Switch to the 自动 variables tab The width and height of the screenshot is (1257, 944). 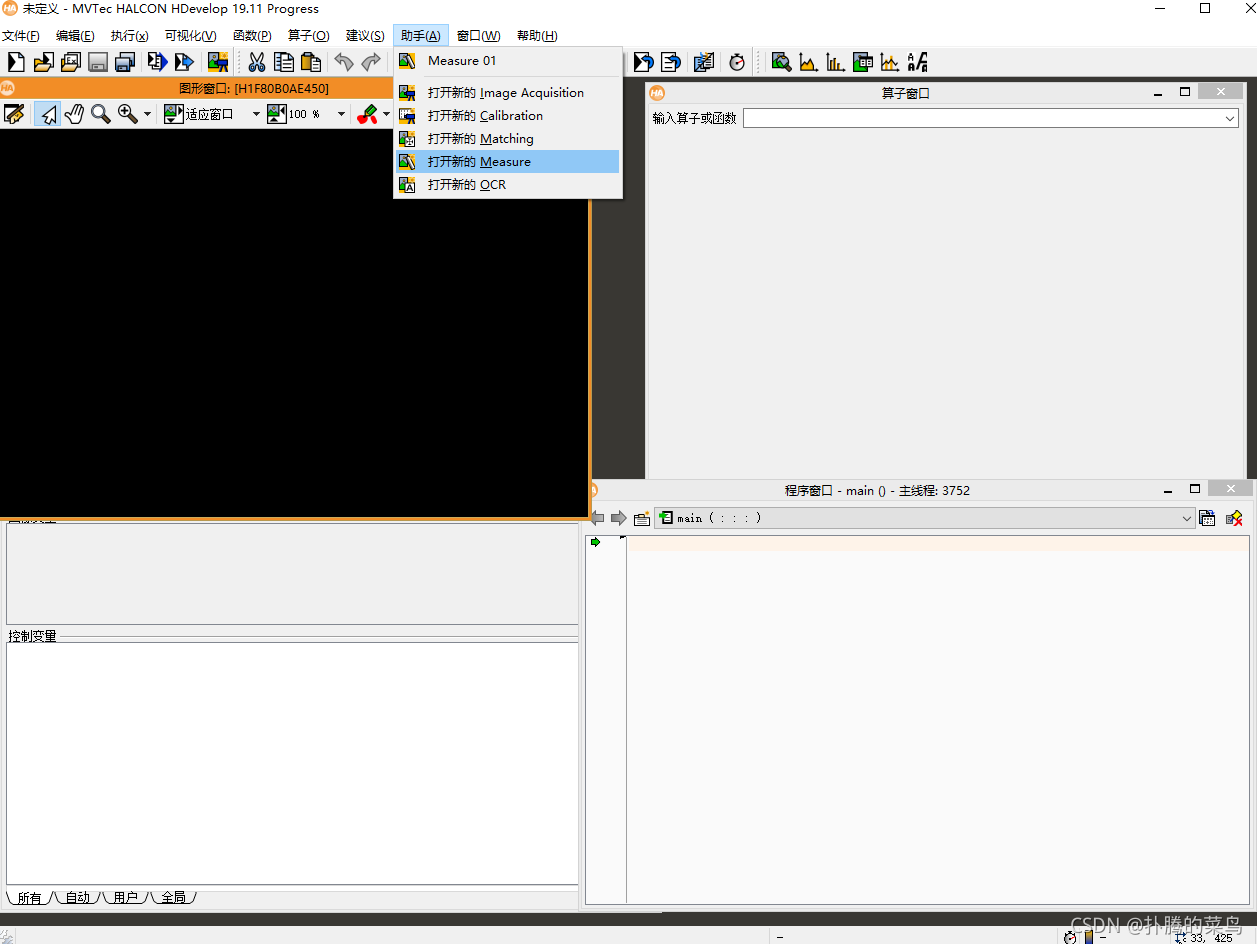(78, 897)
